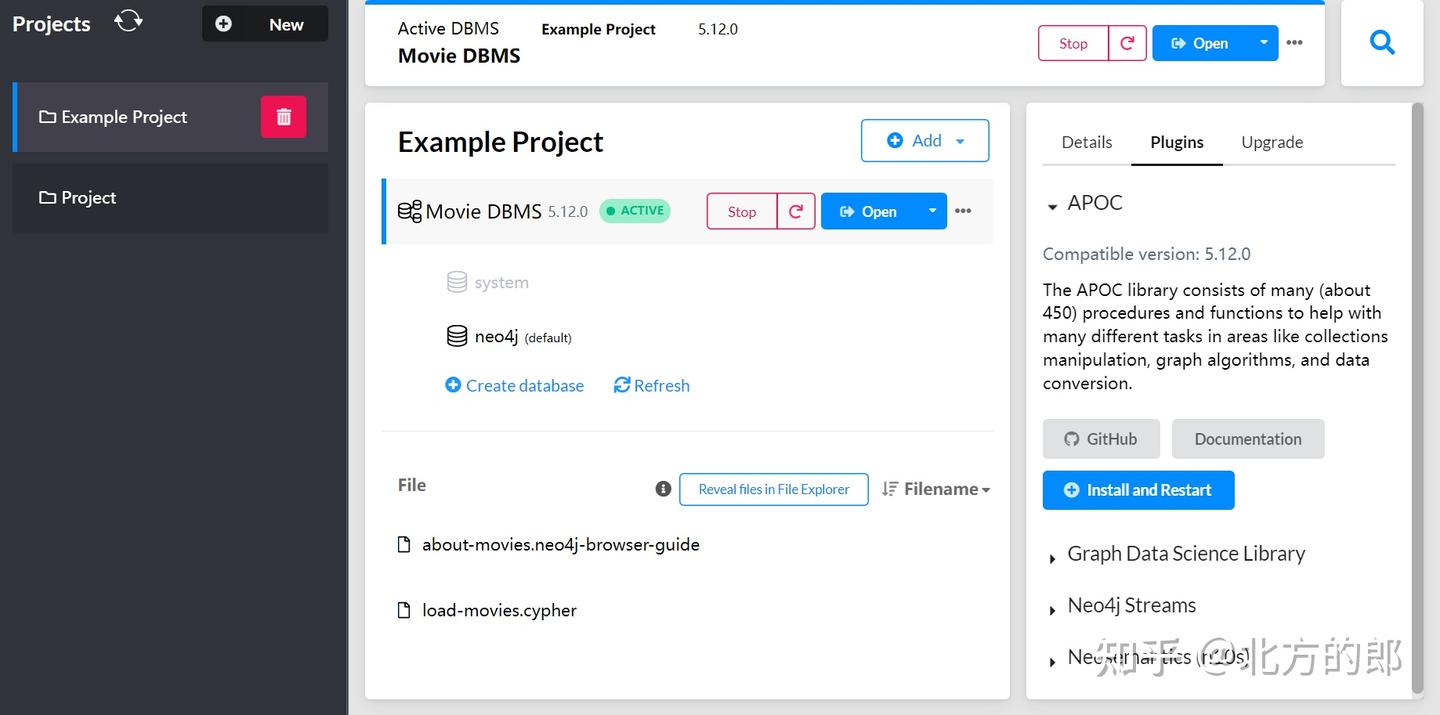Click Install and Restart for APOC

[x=1138, y=490]
